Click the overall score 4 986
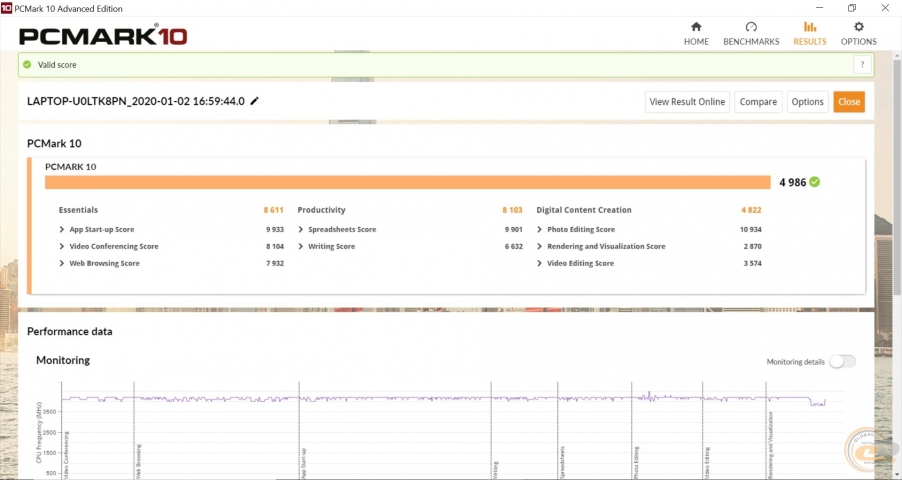 (x=793, y=182)
